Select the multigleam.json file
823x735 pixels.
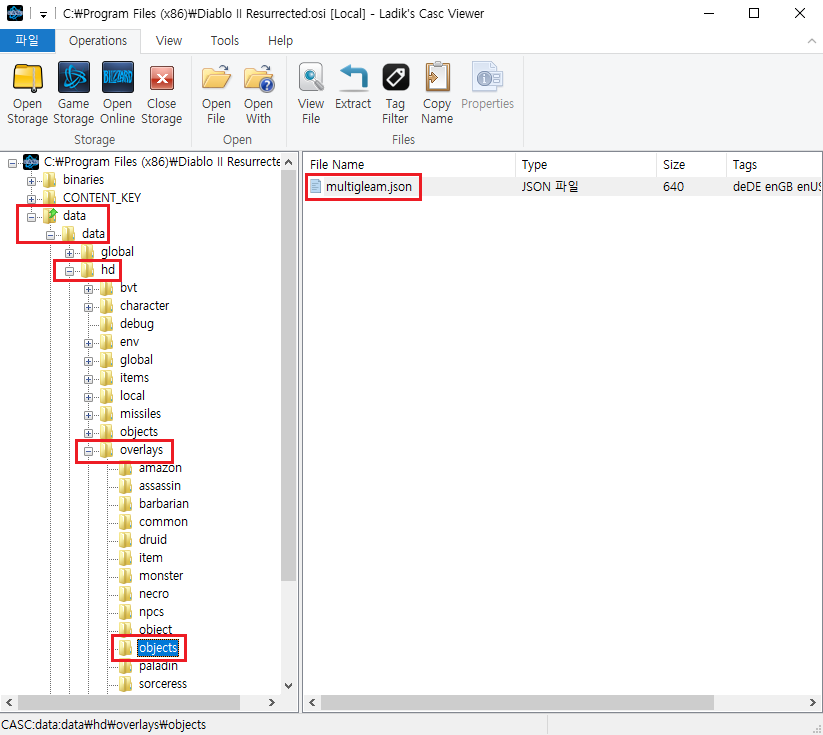[368, 186]
